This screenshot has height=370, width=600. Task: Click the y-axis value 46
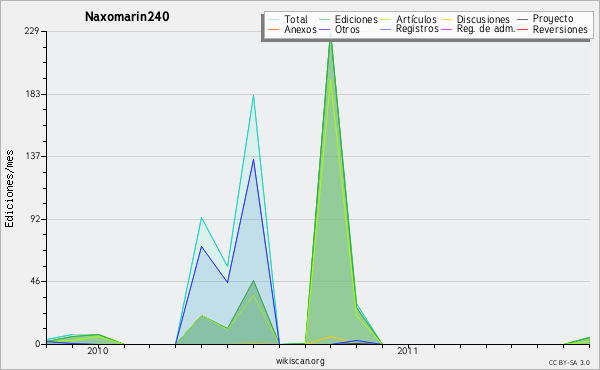(34, 281)
